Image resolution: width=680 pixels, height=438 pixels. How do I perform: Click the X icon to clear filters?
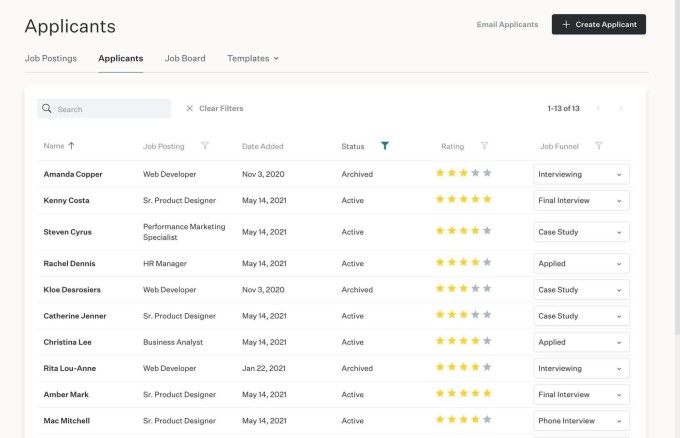[x=190, y=108]
